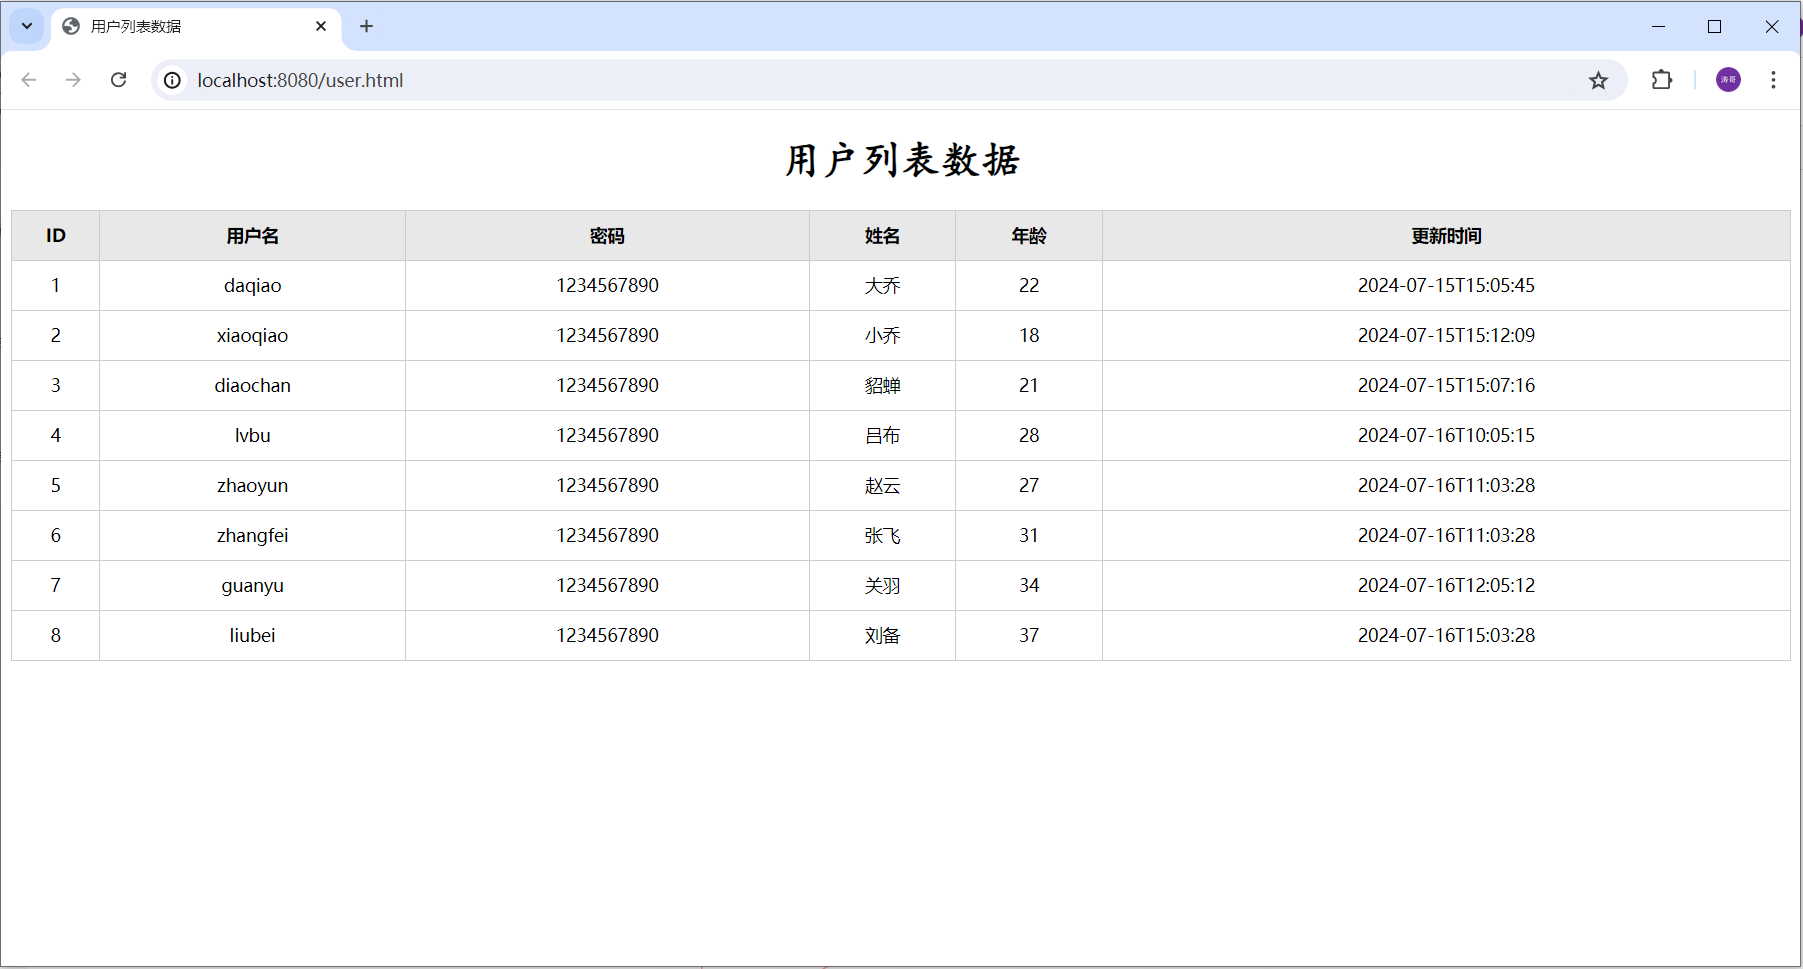
Task: Maximize the browser window
Action: pos(1714,26)
